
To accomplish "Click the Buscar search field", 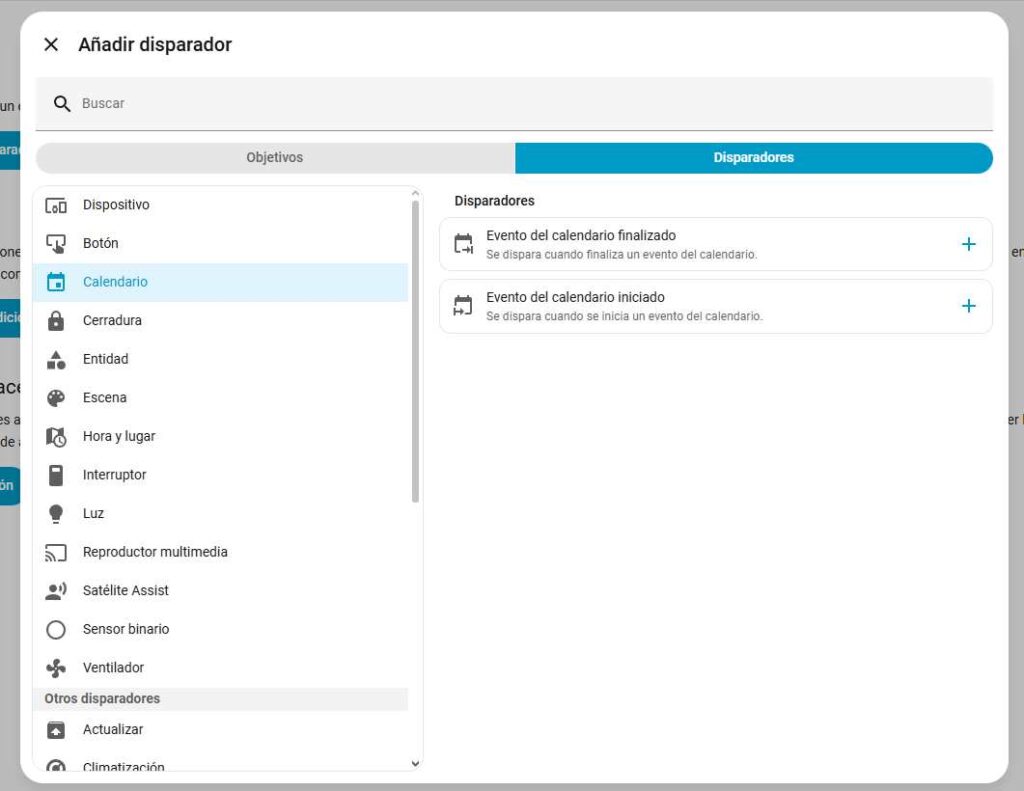I will click(x=530, y=103).
